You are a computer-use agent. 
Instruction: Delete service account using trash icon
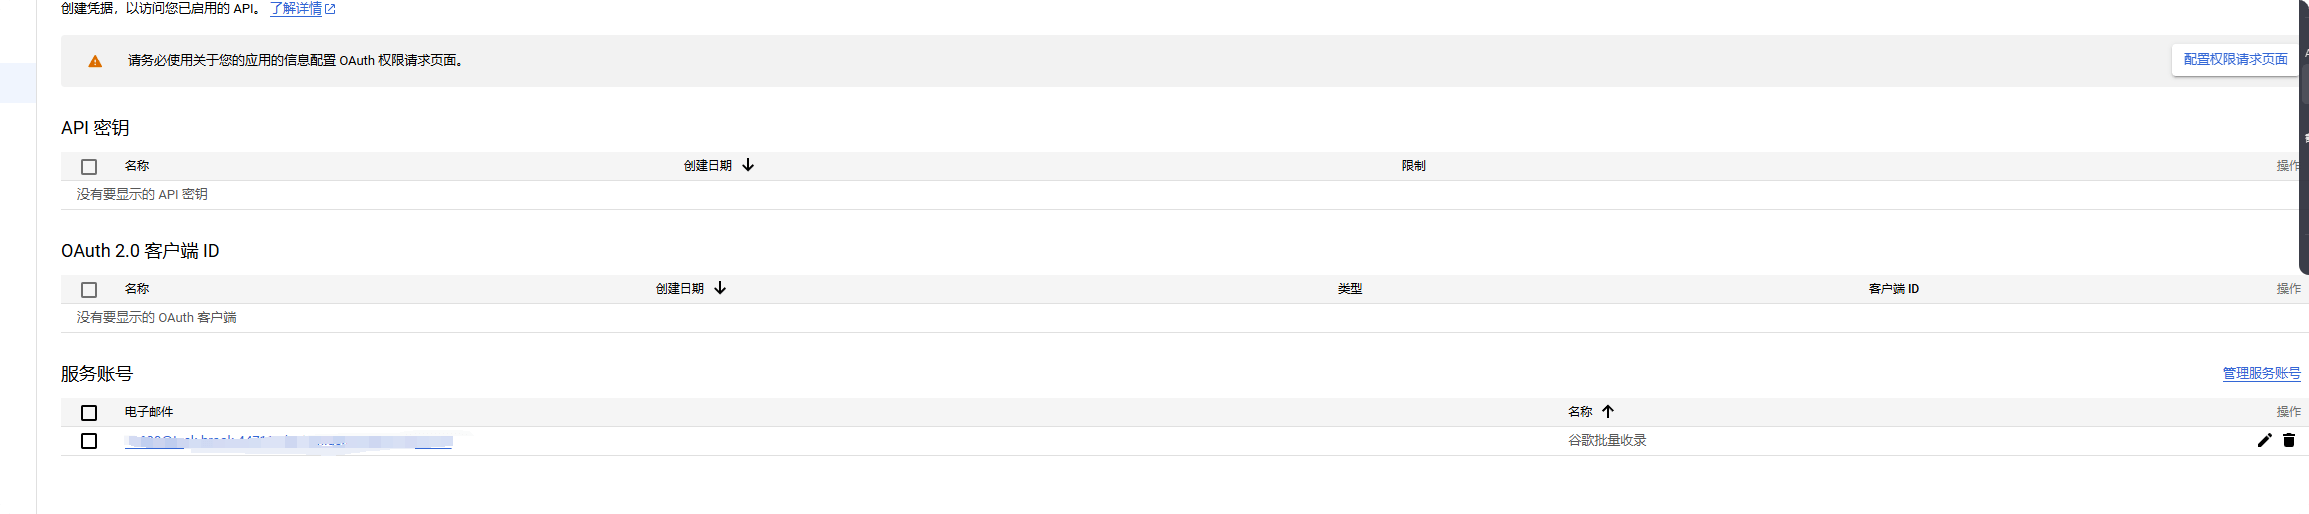2288,440
